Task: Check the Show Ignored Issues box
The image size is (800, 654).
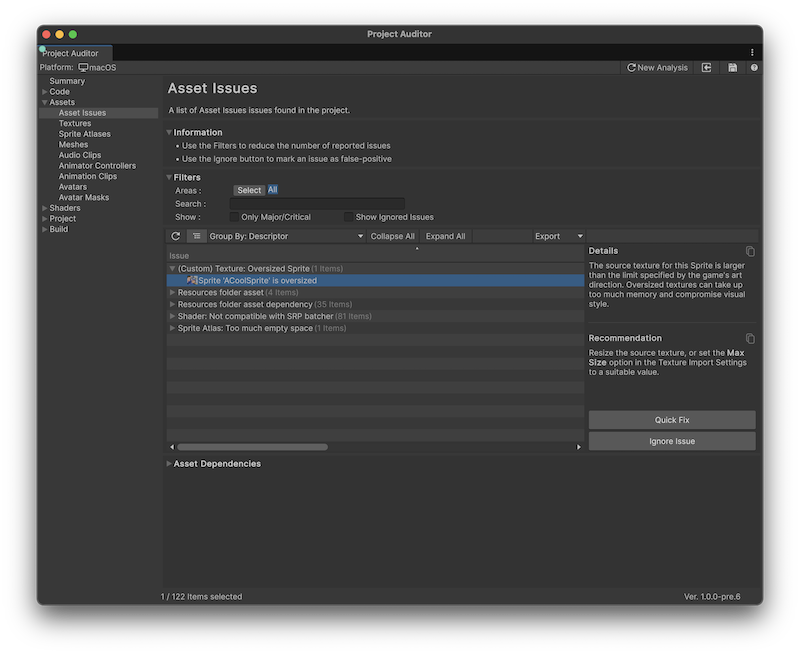Action: (x=348, y=217)
